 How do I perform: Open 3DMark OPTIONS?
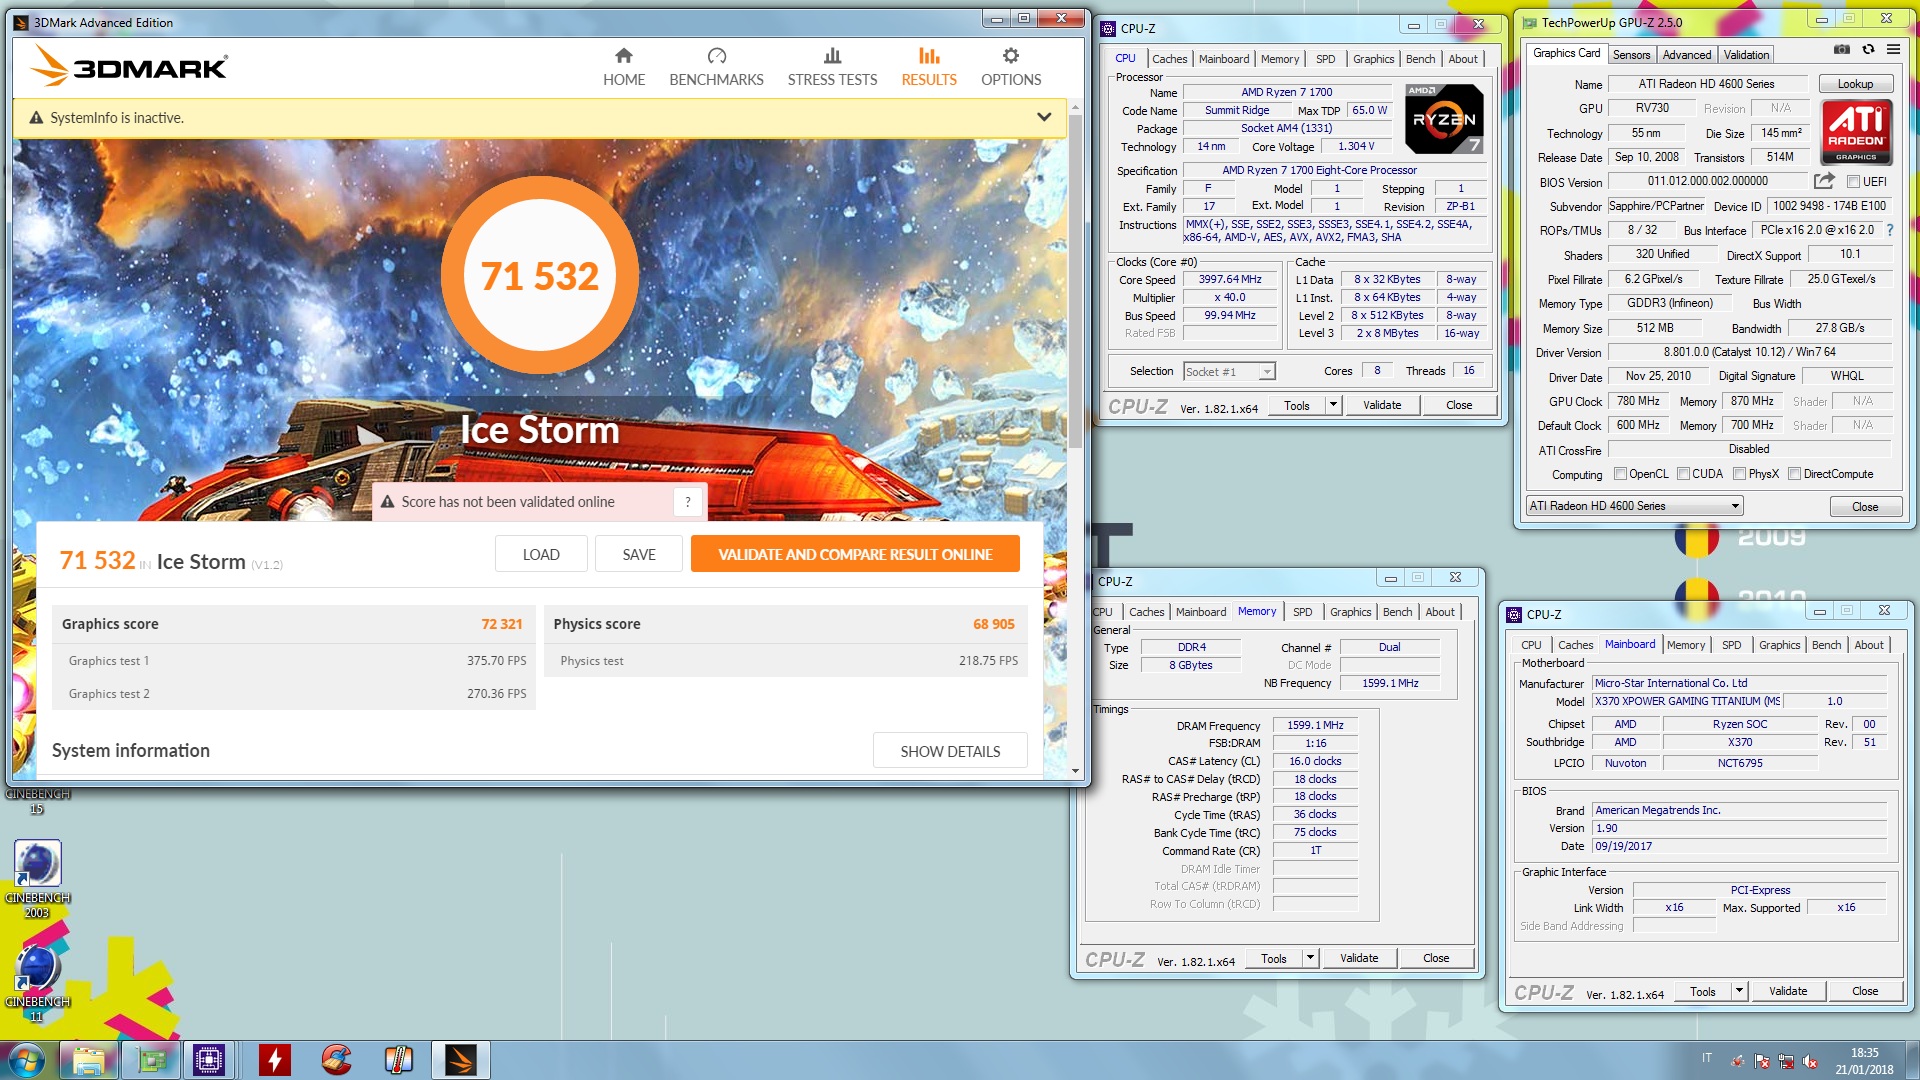tap(1011, 67)
